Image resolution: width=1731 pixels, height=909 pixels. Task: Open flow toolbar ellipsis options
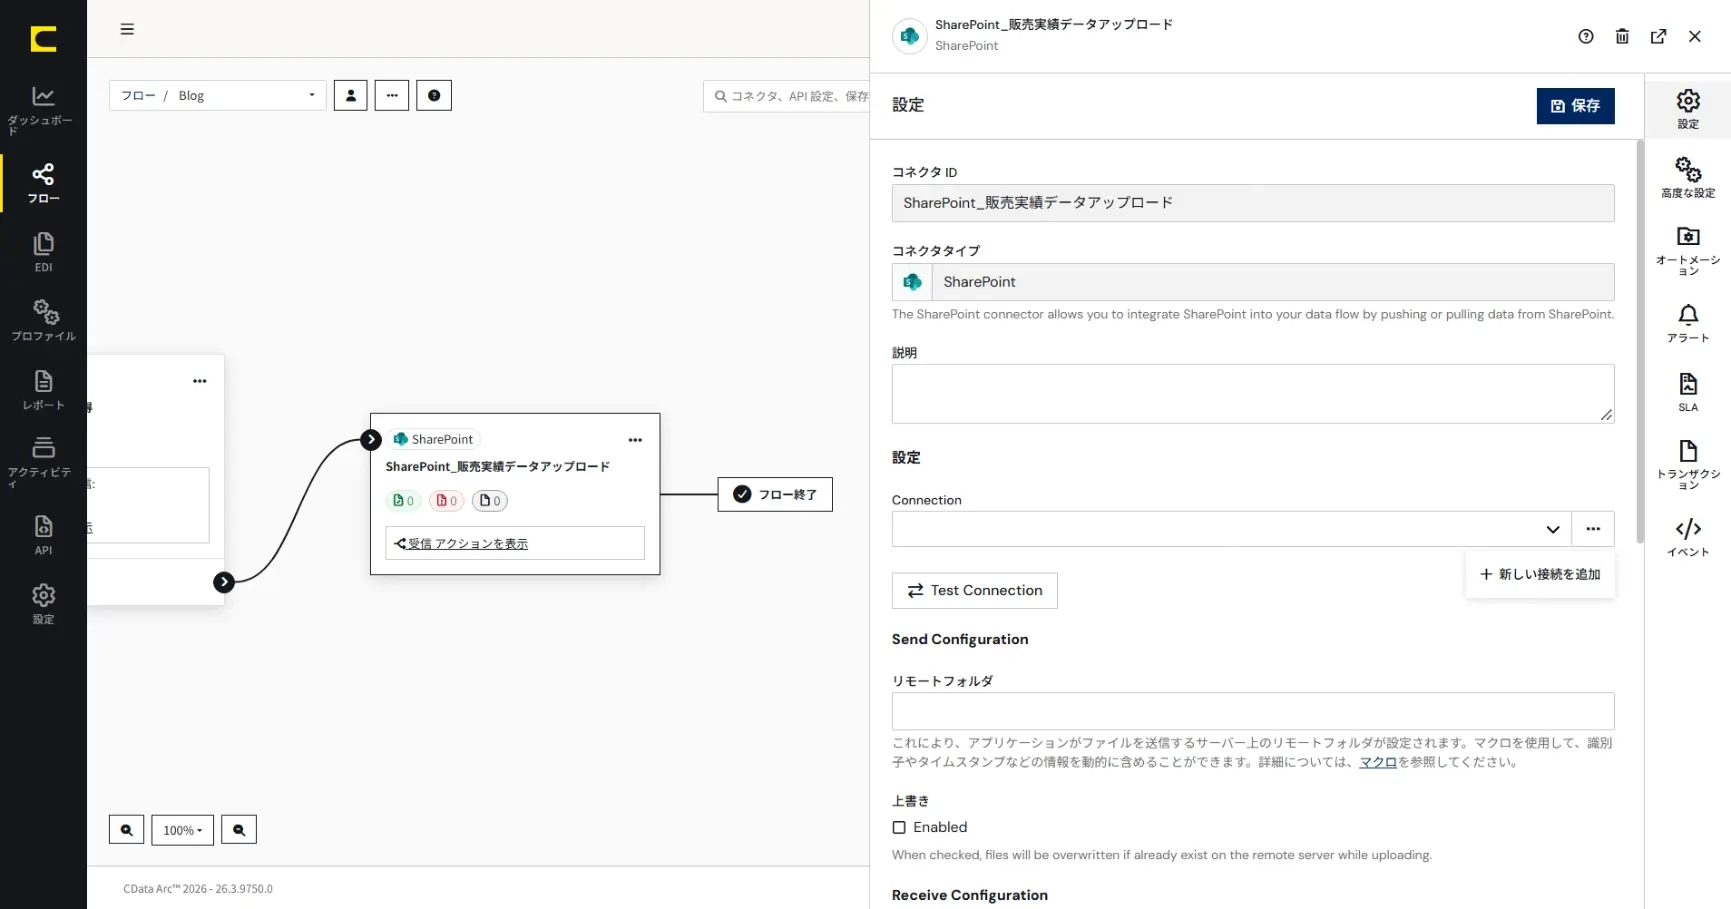(392, 96)
